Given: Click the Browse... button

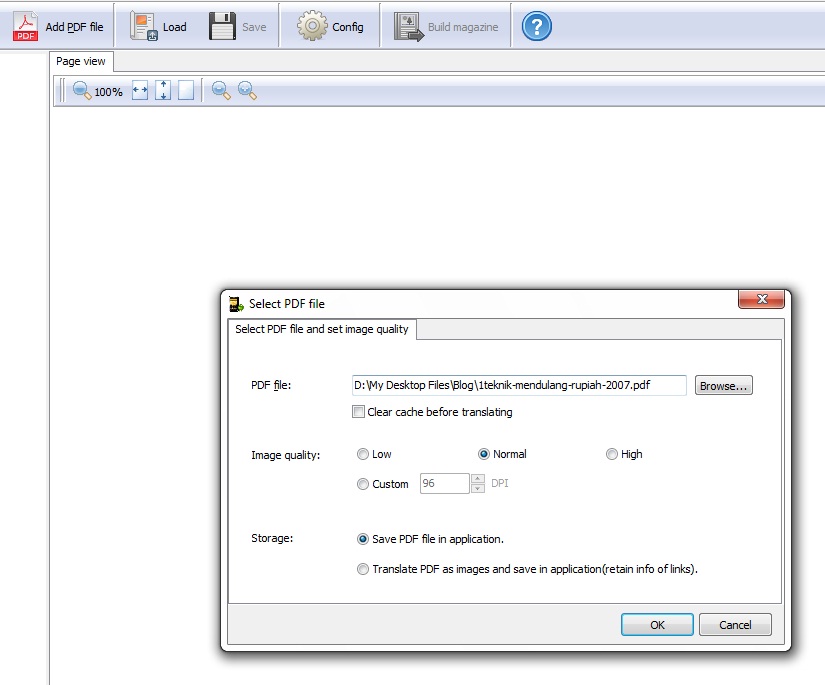Looking at the screenshot, I should 723,386.
